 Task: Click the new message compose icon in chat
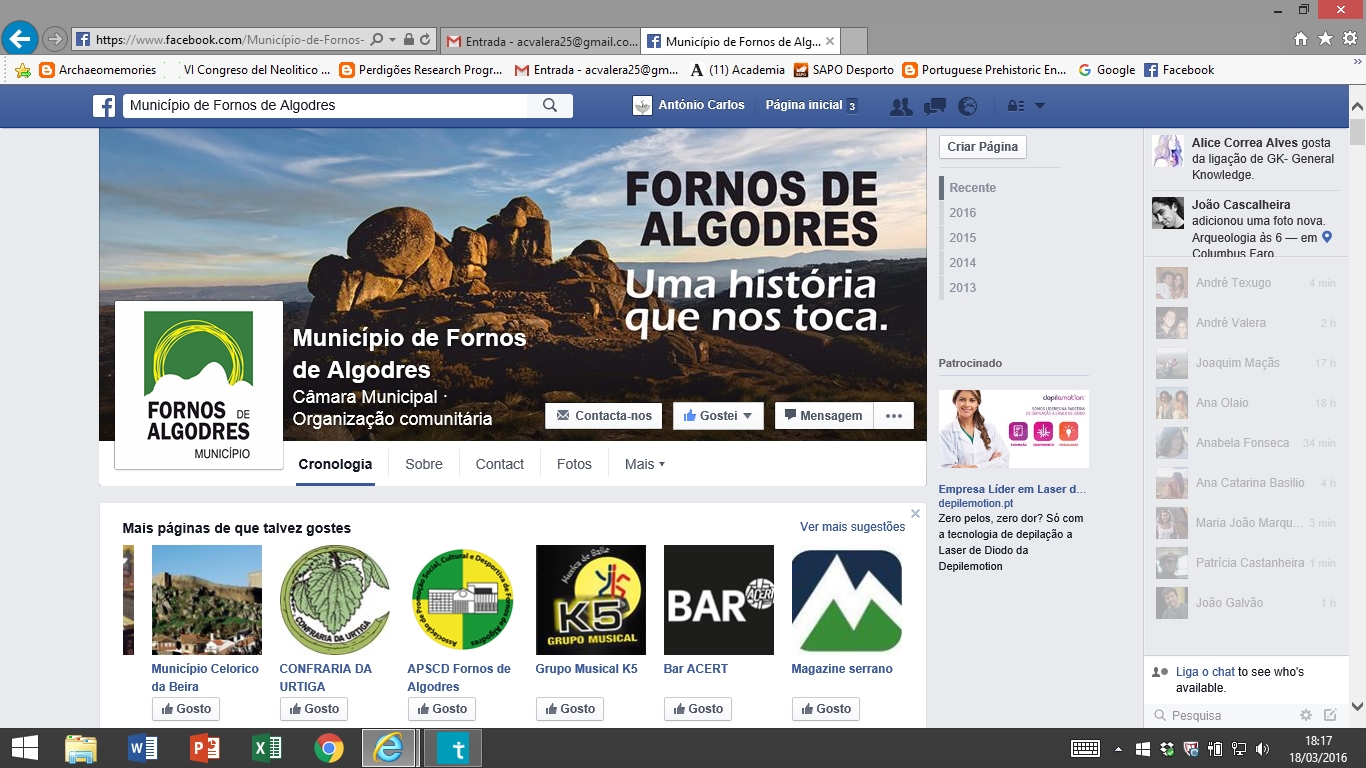tap(1330, 715)
